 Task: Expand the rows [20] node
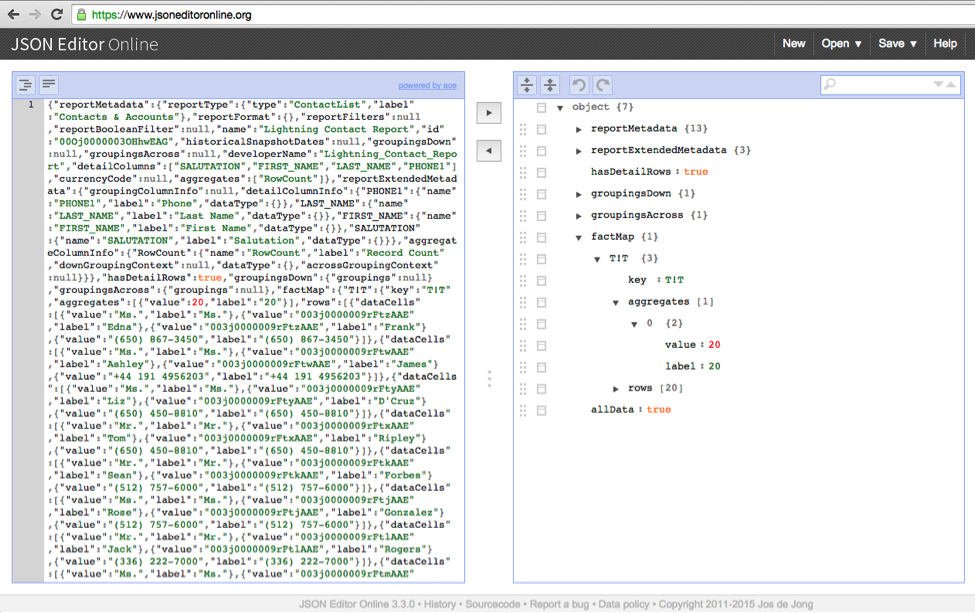tap(616, 389)
